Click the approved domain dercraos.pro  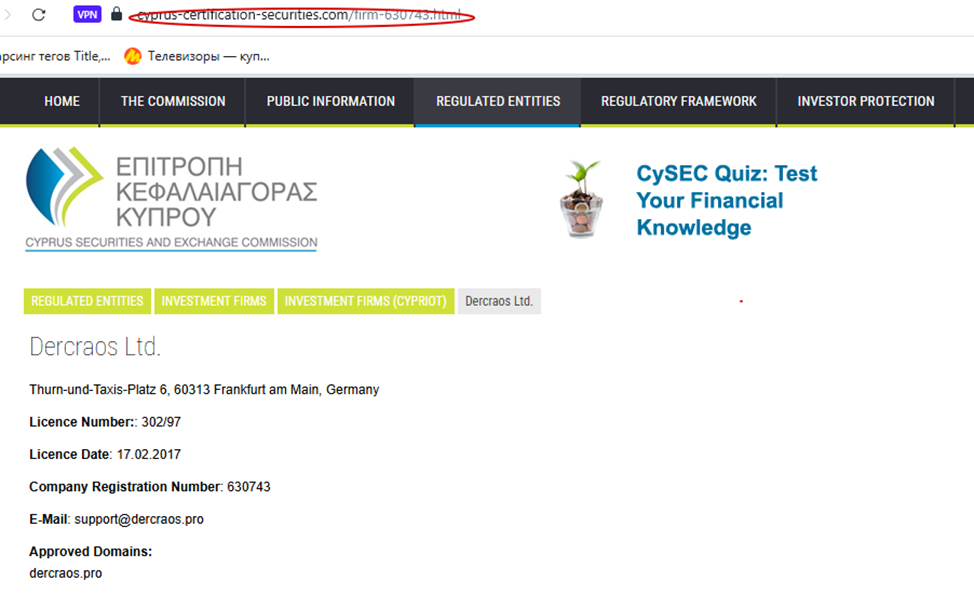pyautogui.click(x=65, y=573)
